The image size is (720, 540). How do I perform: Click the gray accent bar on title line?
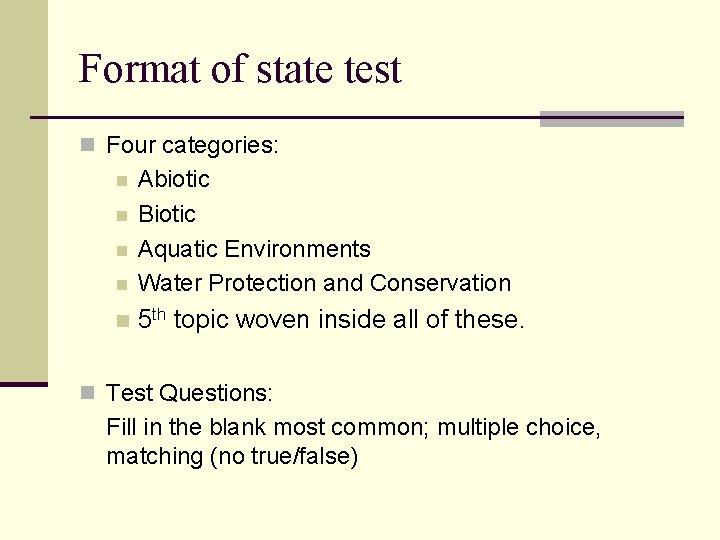pyautogui.click(x=612, y=119)
